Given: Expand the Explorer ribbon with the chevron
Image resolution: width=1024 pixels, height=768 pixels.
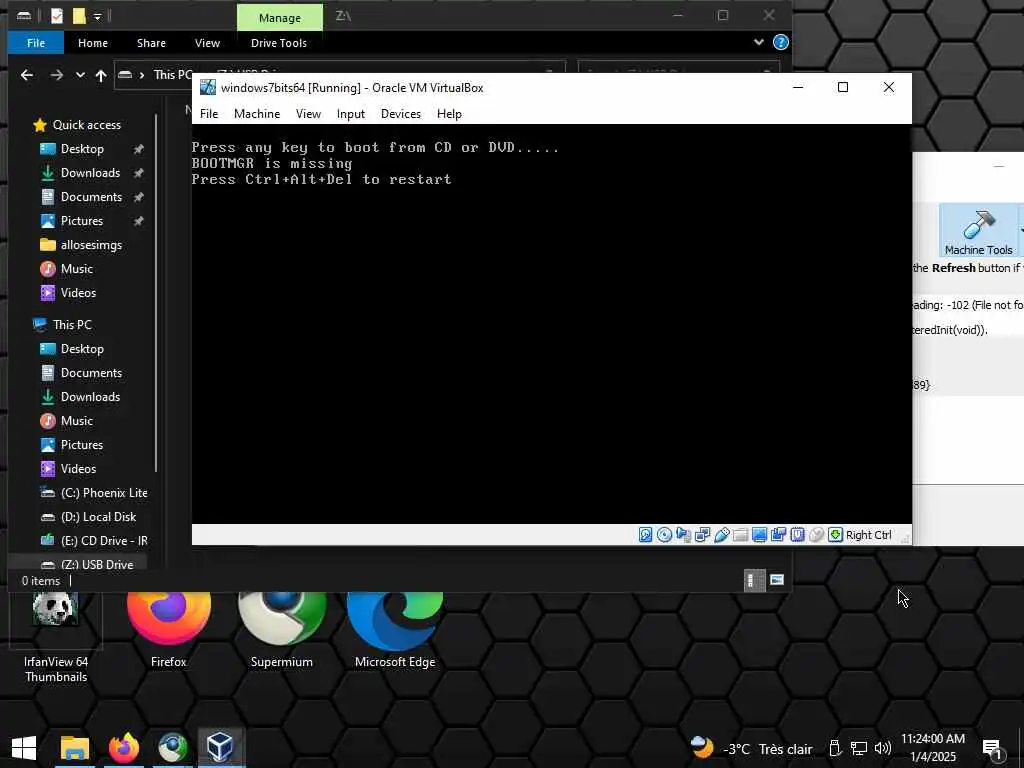Looking at the screenshot, I should point(759,42).
